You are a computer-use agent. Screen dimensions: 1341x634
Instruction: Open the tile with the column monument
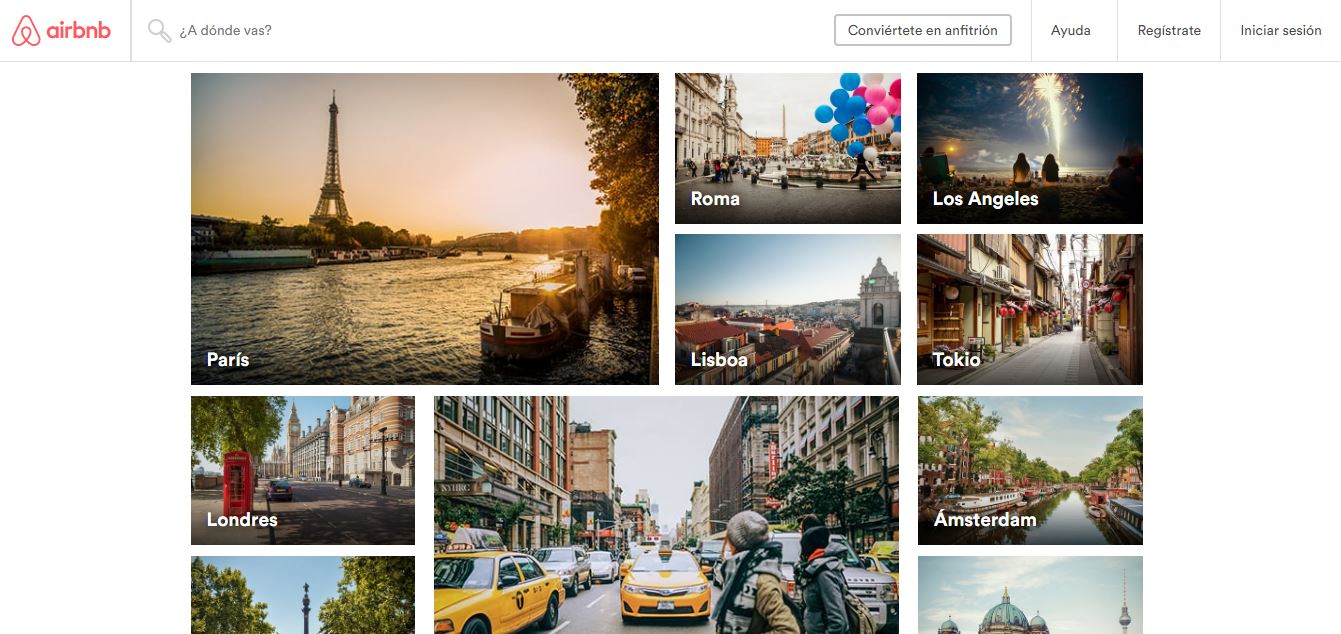[x=302, y=595]
